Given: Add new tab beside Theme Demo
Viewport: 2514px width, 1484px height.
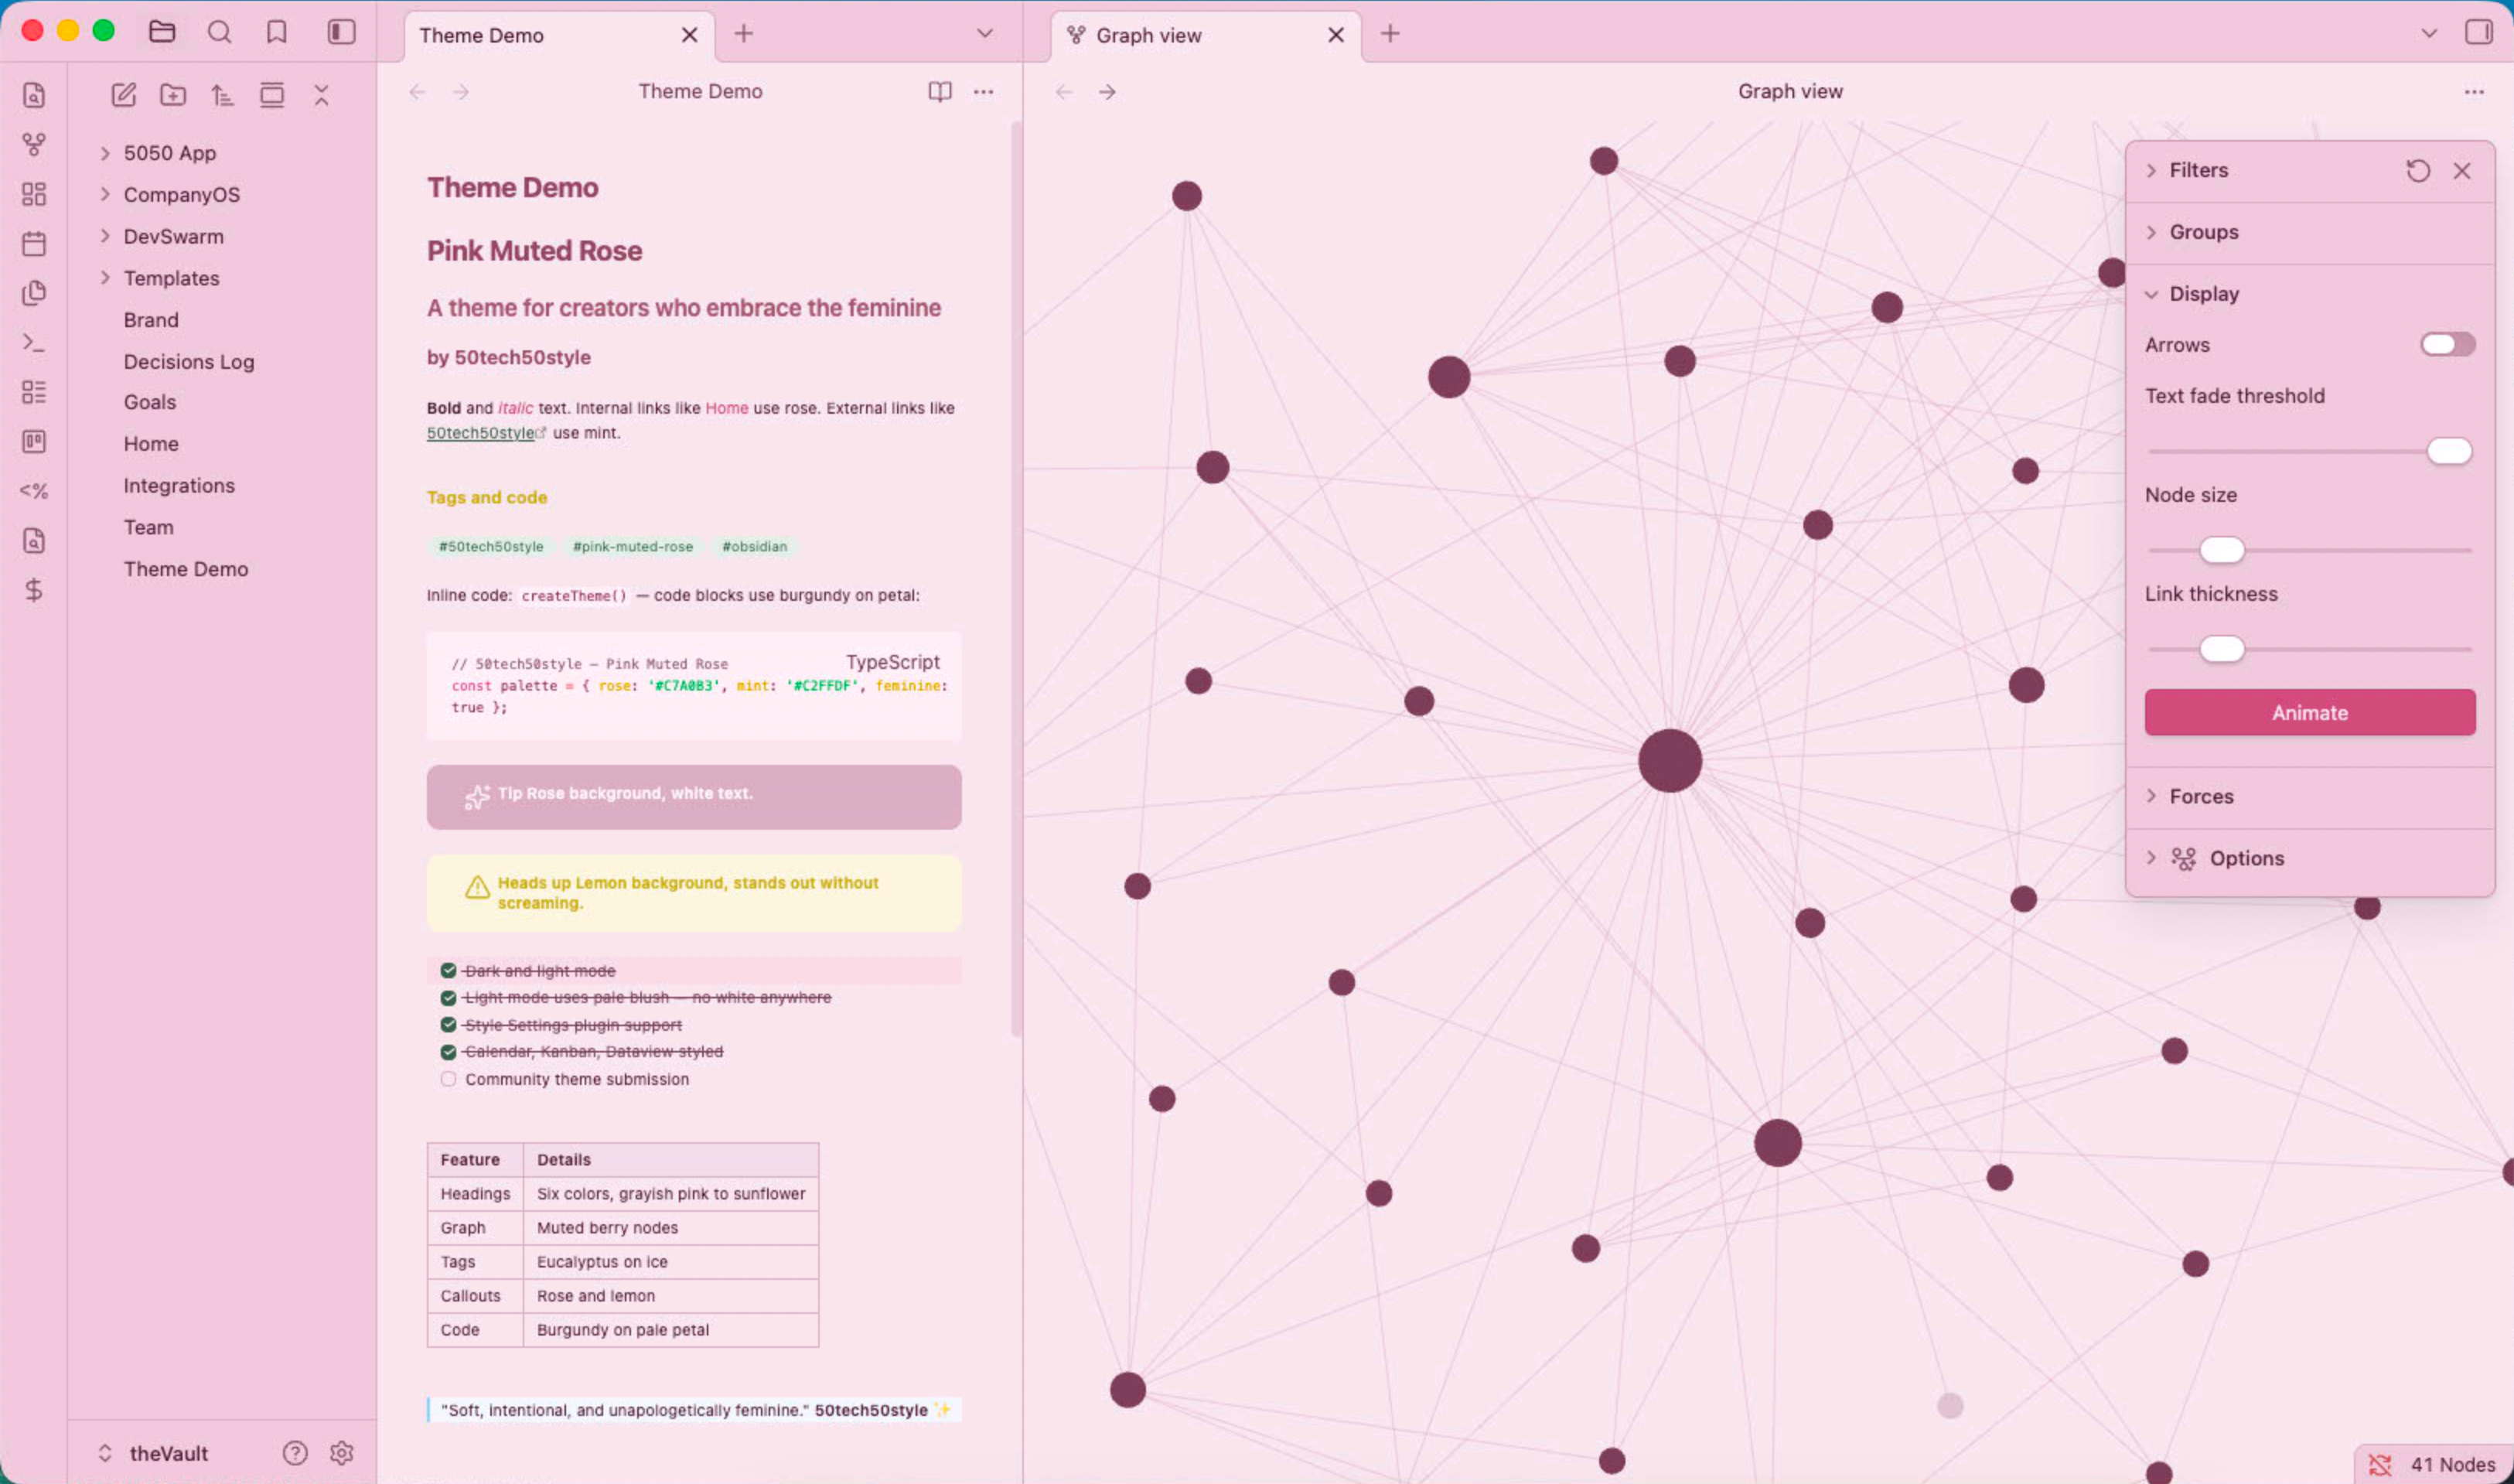Looking at the screenshot, I should (744, 34).
